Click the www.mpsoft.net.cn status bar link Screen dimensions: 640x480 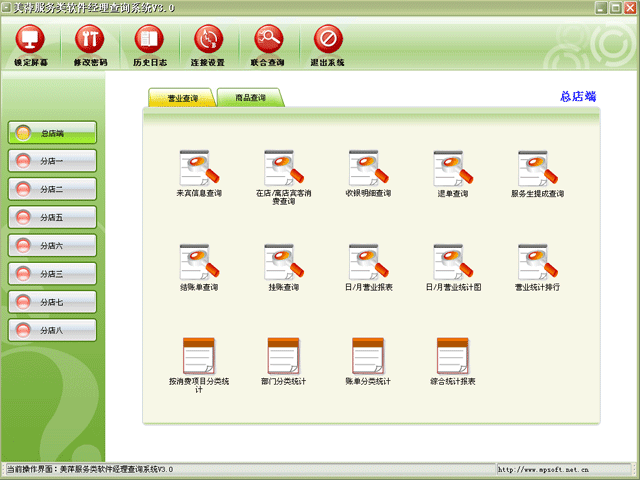pos(544,468)
